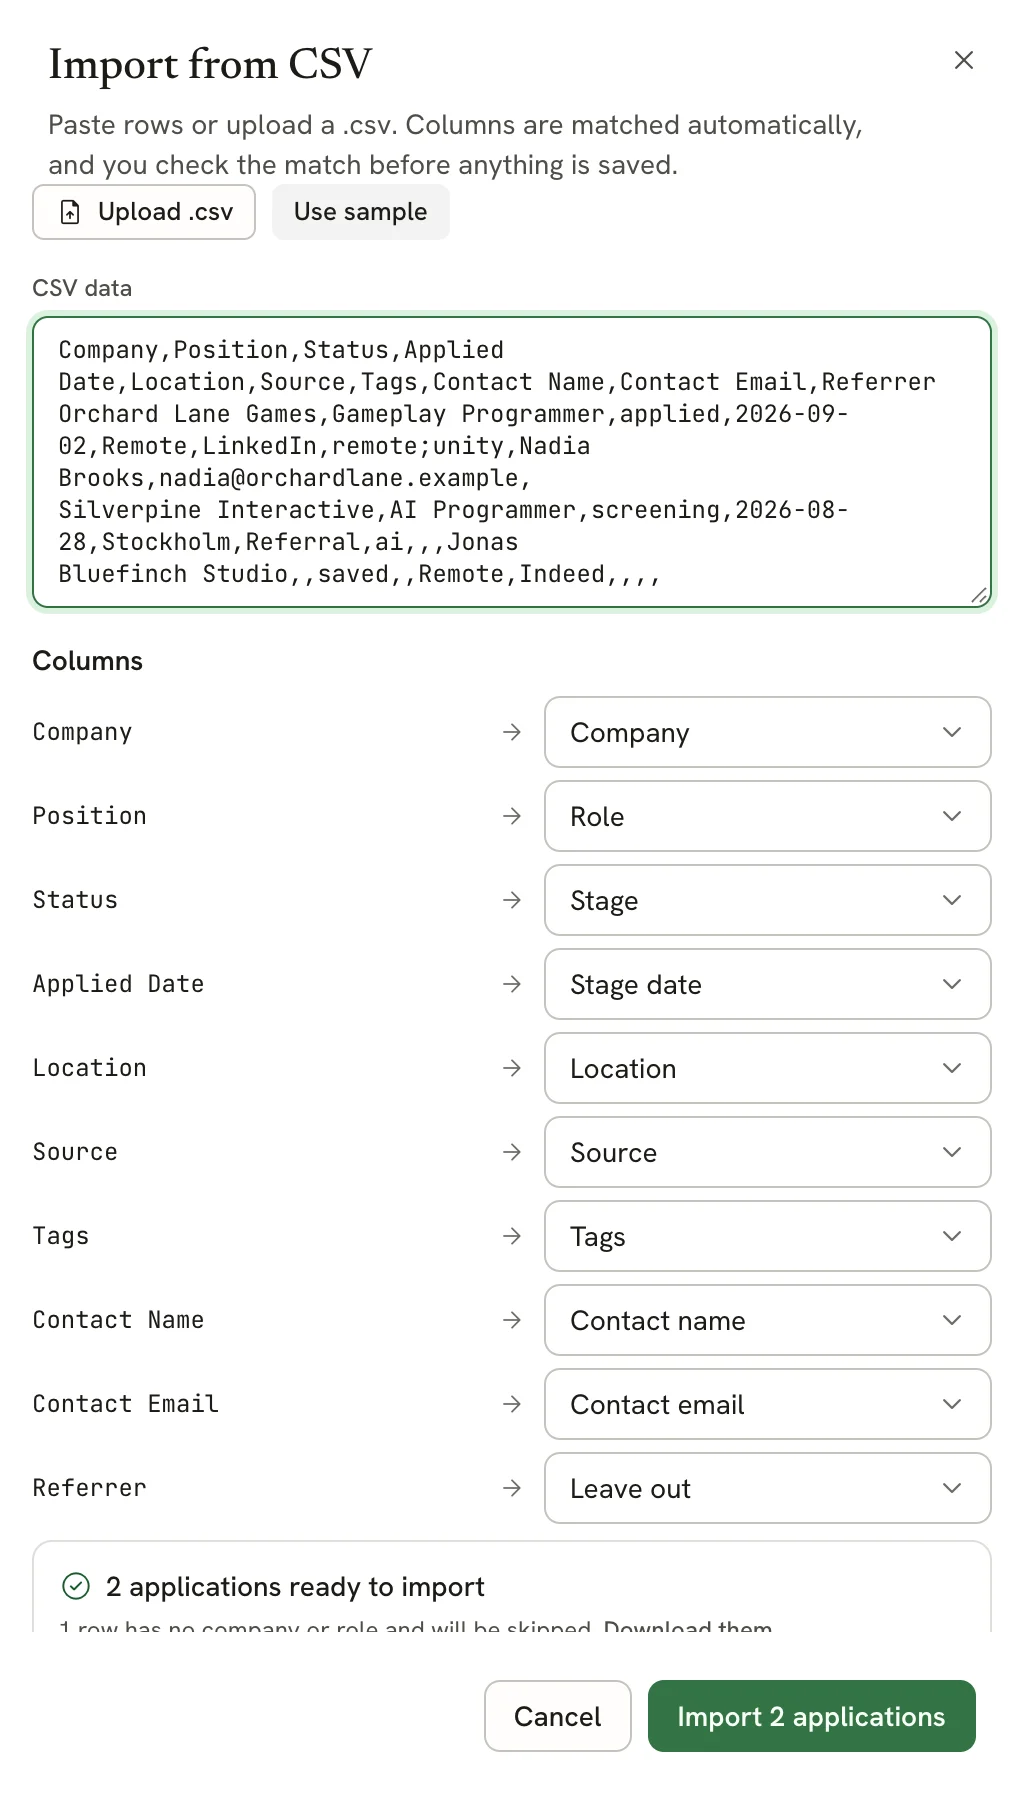Click the textarea resize handle corner
Screen dimensions: 1024x1800
[x=979, y=595]
